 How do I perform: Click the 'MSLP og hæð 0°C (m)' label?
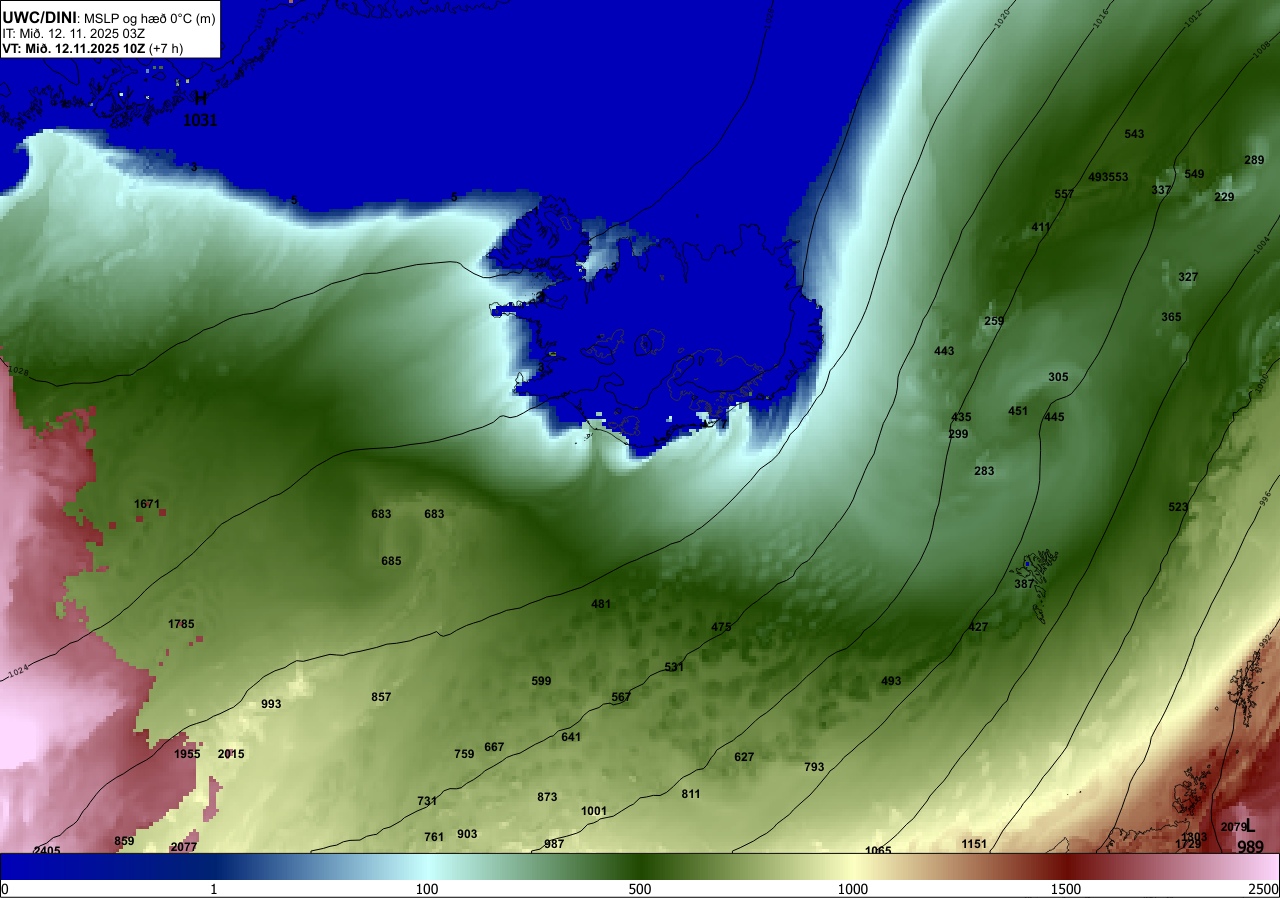[148, 18]
